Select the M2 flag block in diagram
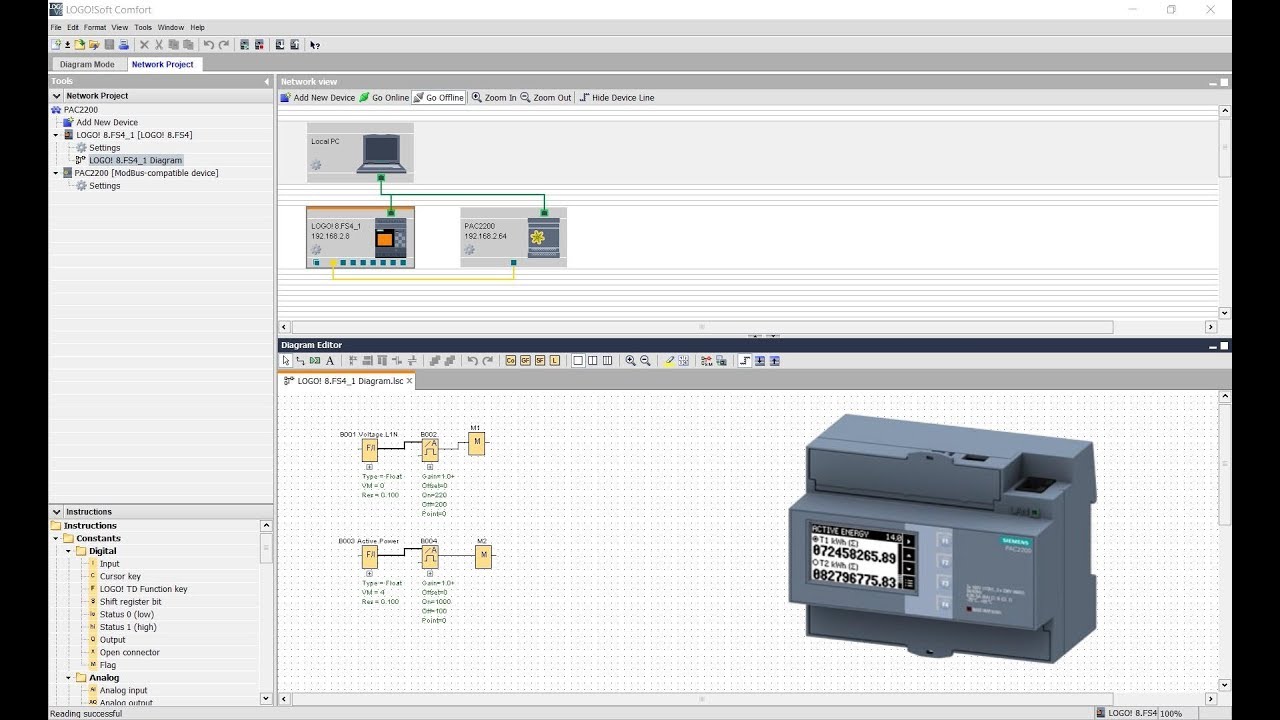This screenshot has width=1280, height=720. click(x=483, y=555)
